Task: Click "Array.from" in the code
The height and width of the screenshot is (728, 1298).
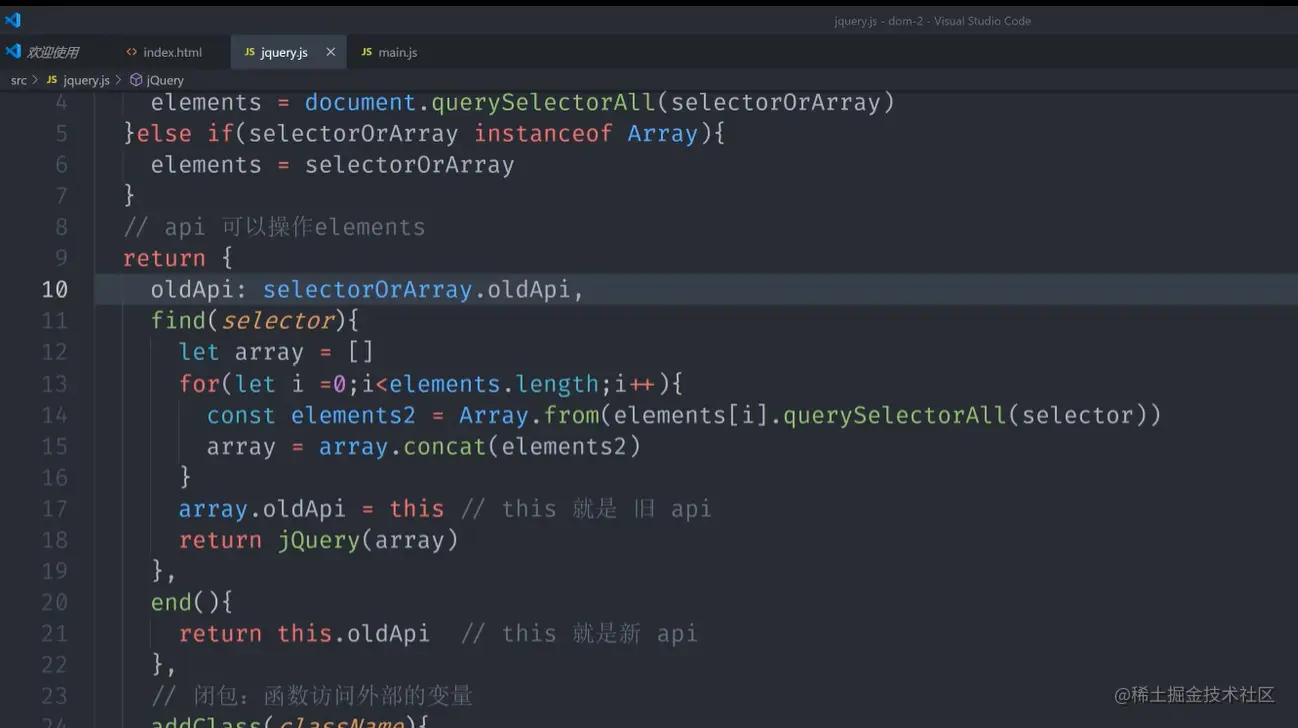Action: pos(529,415)
